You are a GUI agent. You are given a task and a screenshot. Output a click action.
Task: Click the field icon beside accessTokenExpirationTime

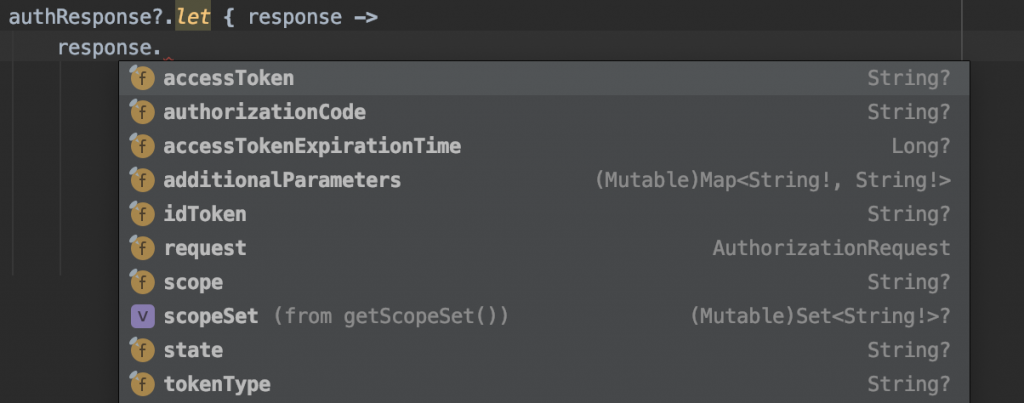click(143, 146)
